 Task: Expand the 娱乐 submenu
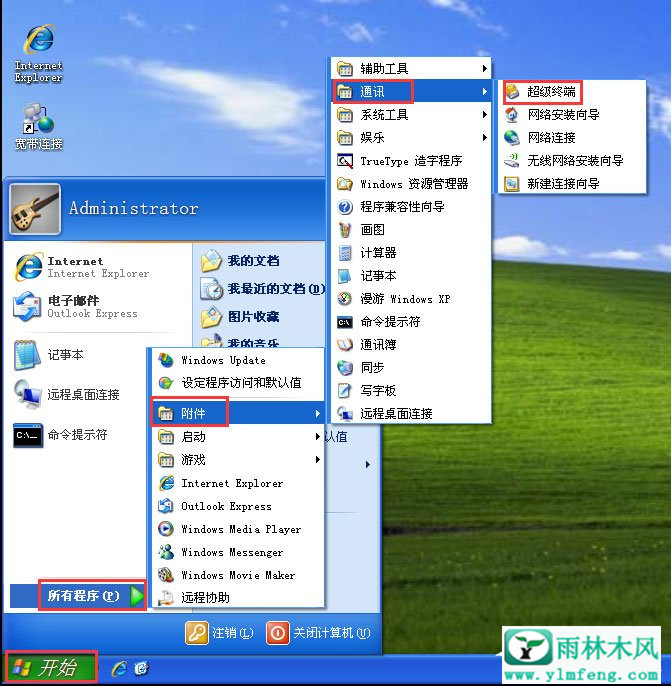[x=411, y=137]
